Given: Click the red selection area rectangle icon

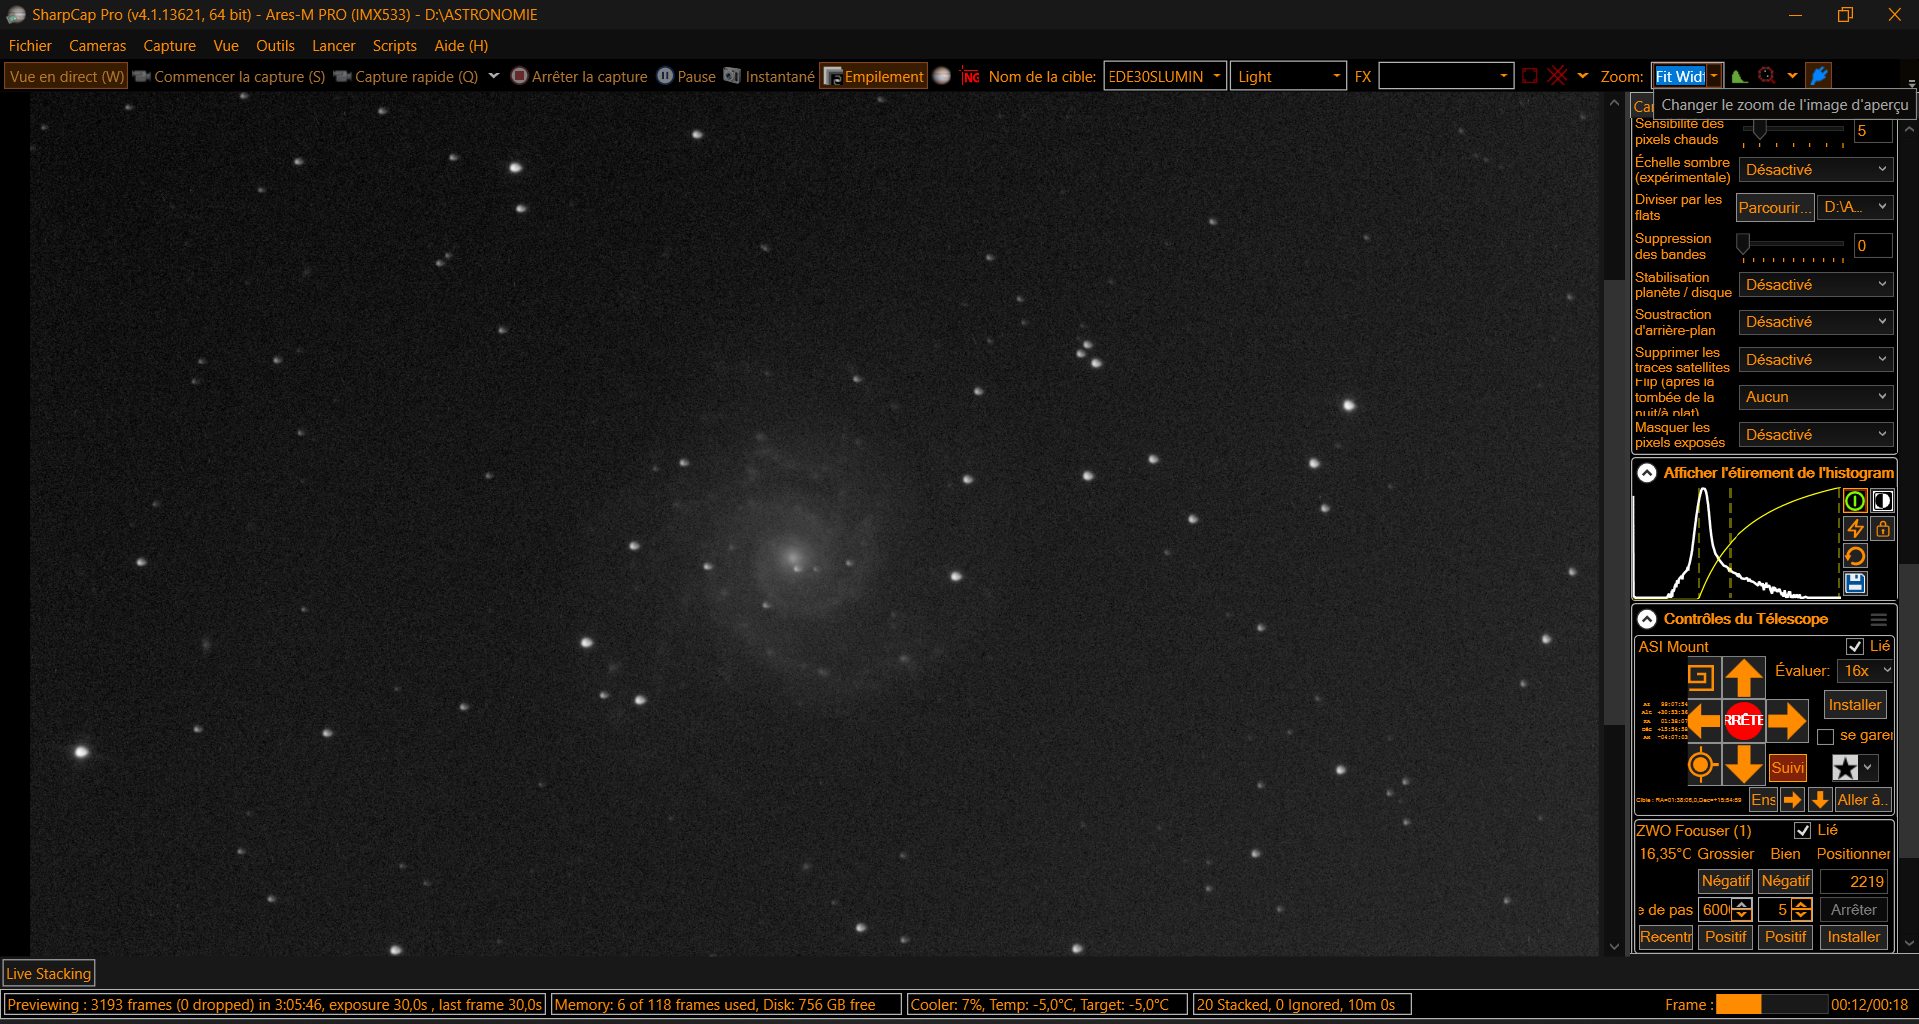Looking at the screenshot, I should click(1529, 76).
